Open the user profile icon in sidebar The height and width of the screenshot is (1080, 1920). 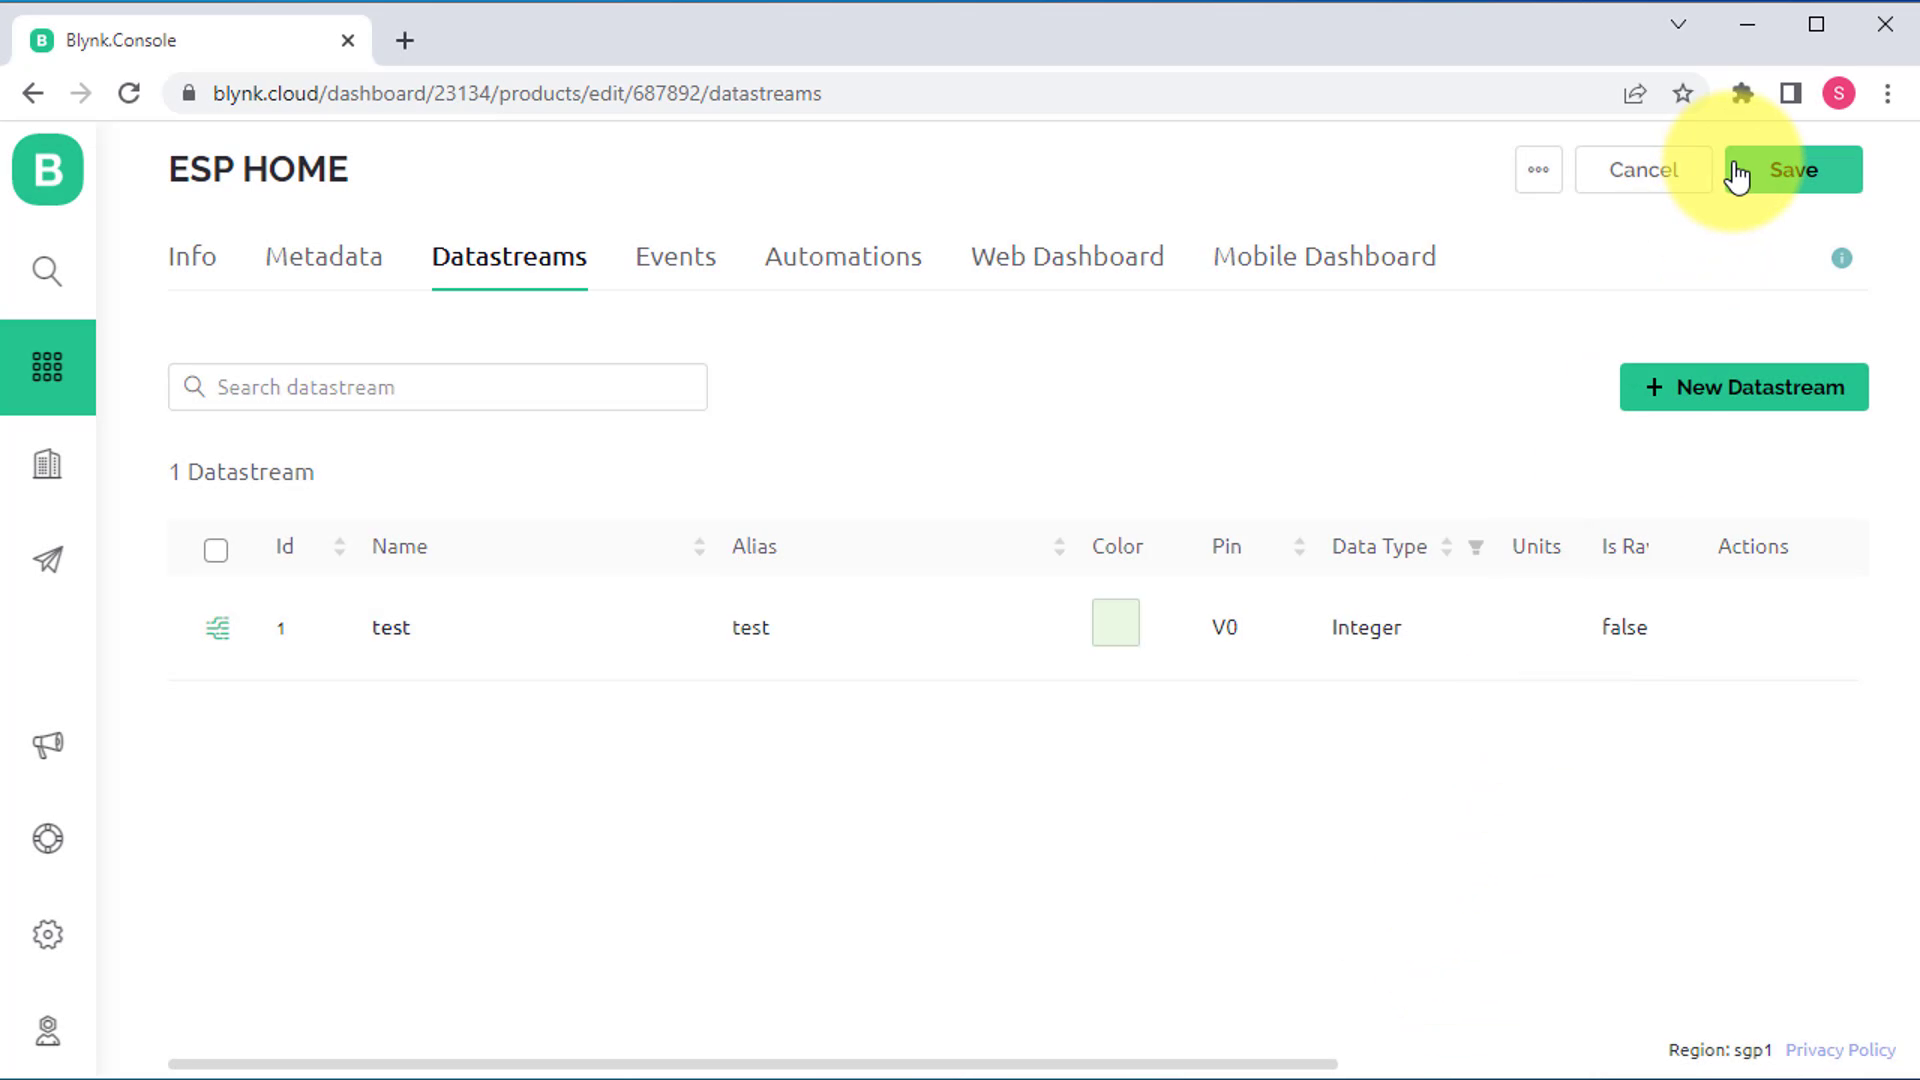(47, 1030)
